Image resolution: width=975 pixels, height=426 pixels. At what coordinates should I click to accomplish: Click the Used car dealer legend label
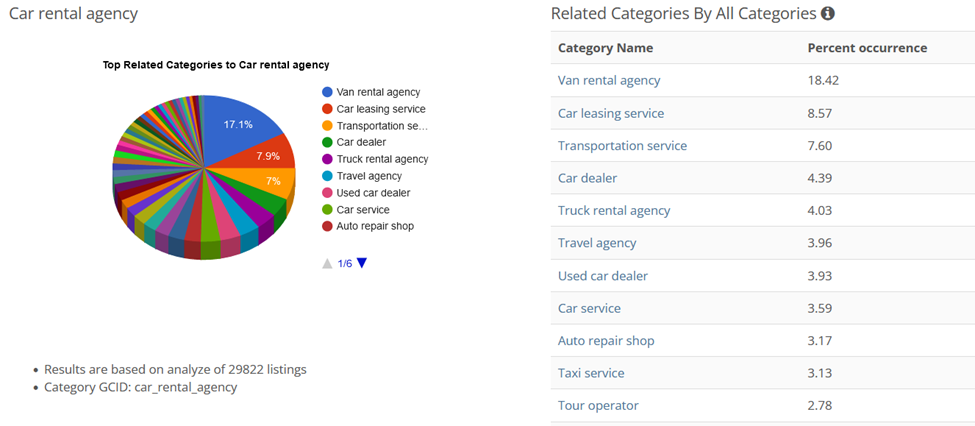373,193
